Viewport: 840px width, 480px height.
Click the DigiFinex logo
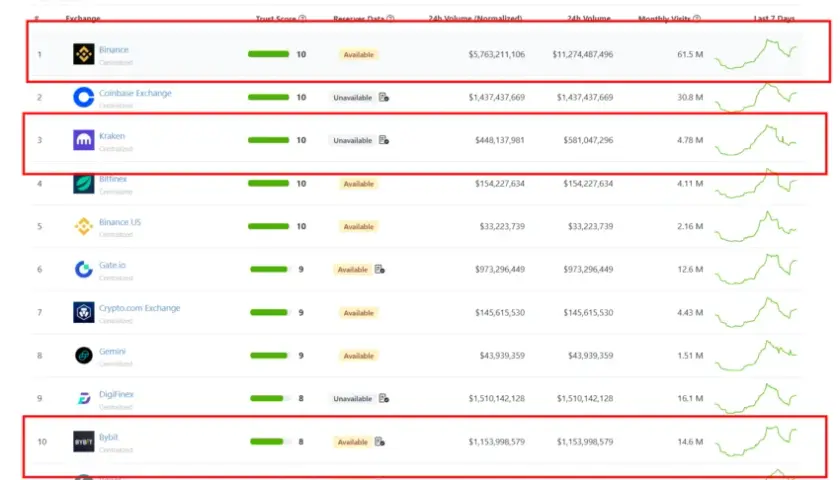point(84,398)
